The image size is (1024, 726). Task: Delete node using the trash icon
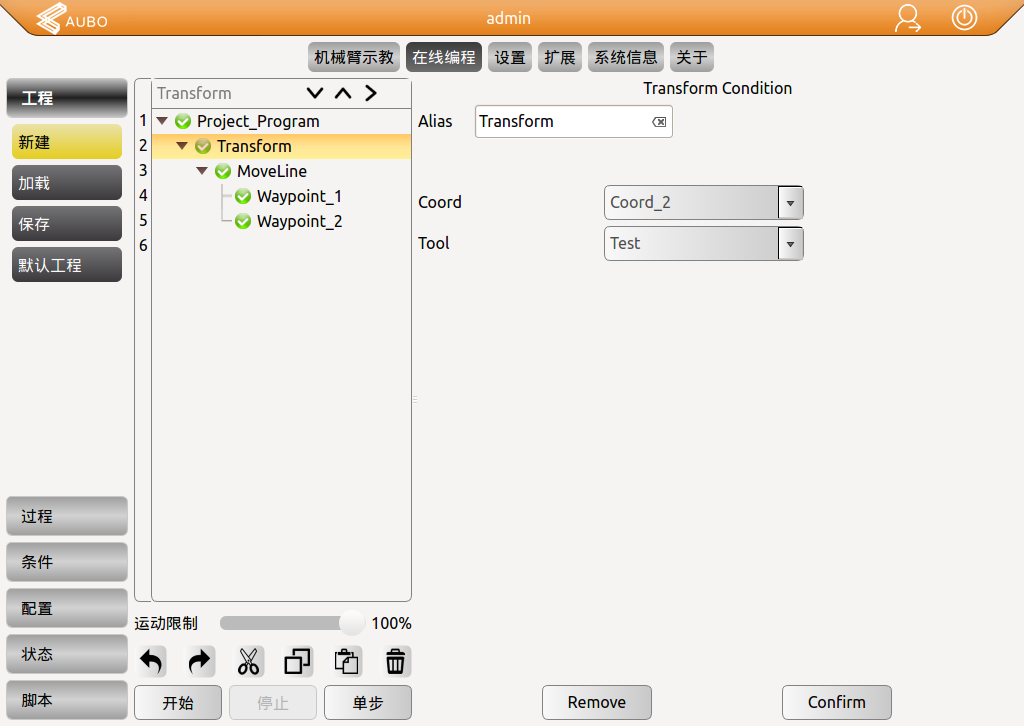pos(396,661)
